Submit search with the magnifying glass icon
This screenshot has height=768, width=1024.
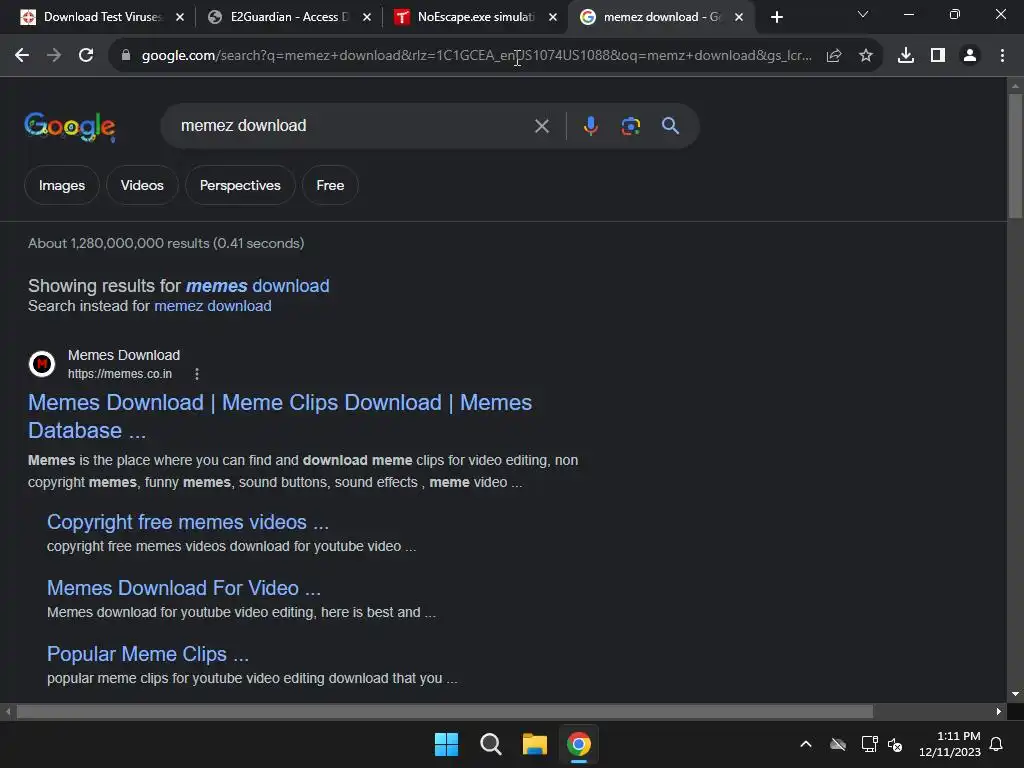670,126
